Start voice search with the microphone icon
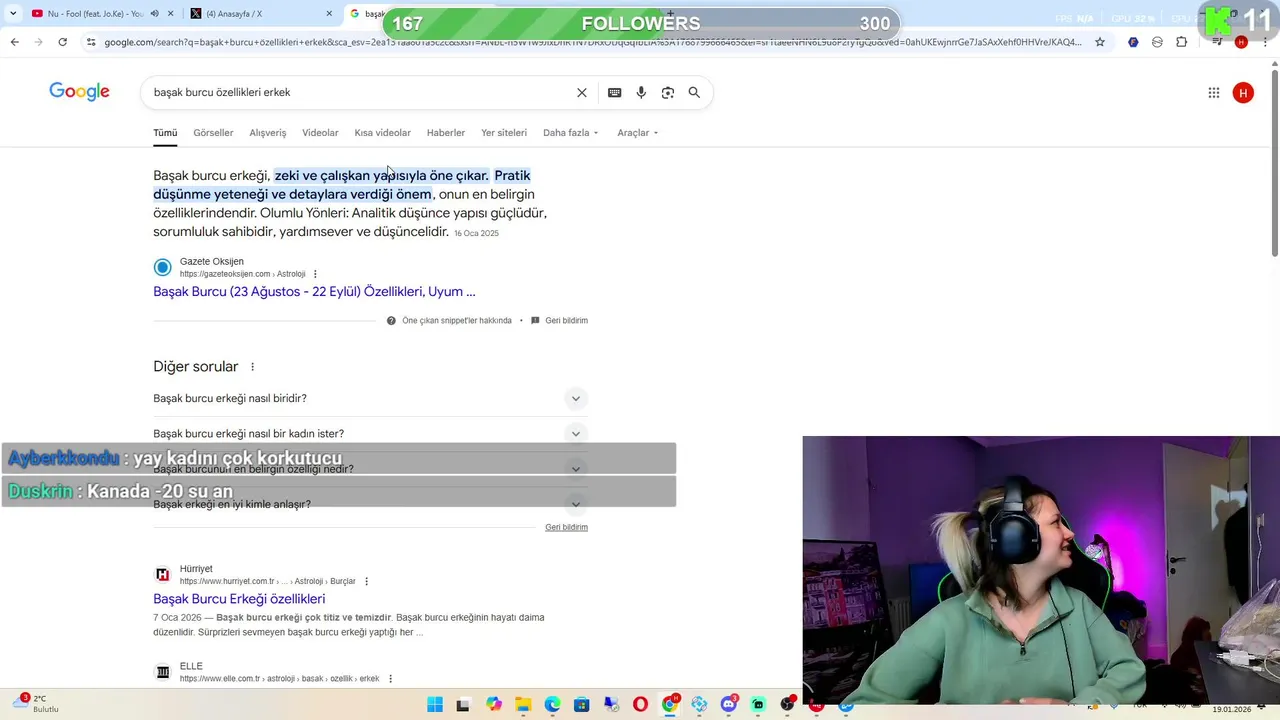The image size is (1280, 720). coord(641,92)
